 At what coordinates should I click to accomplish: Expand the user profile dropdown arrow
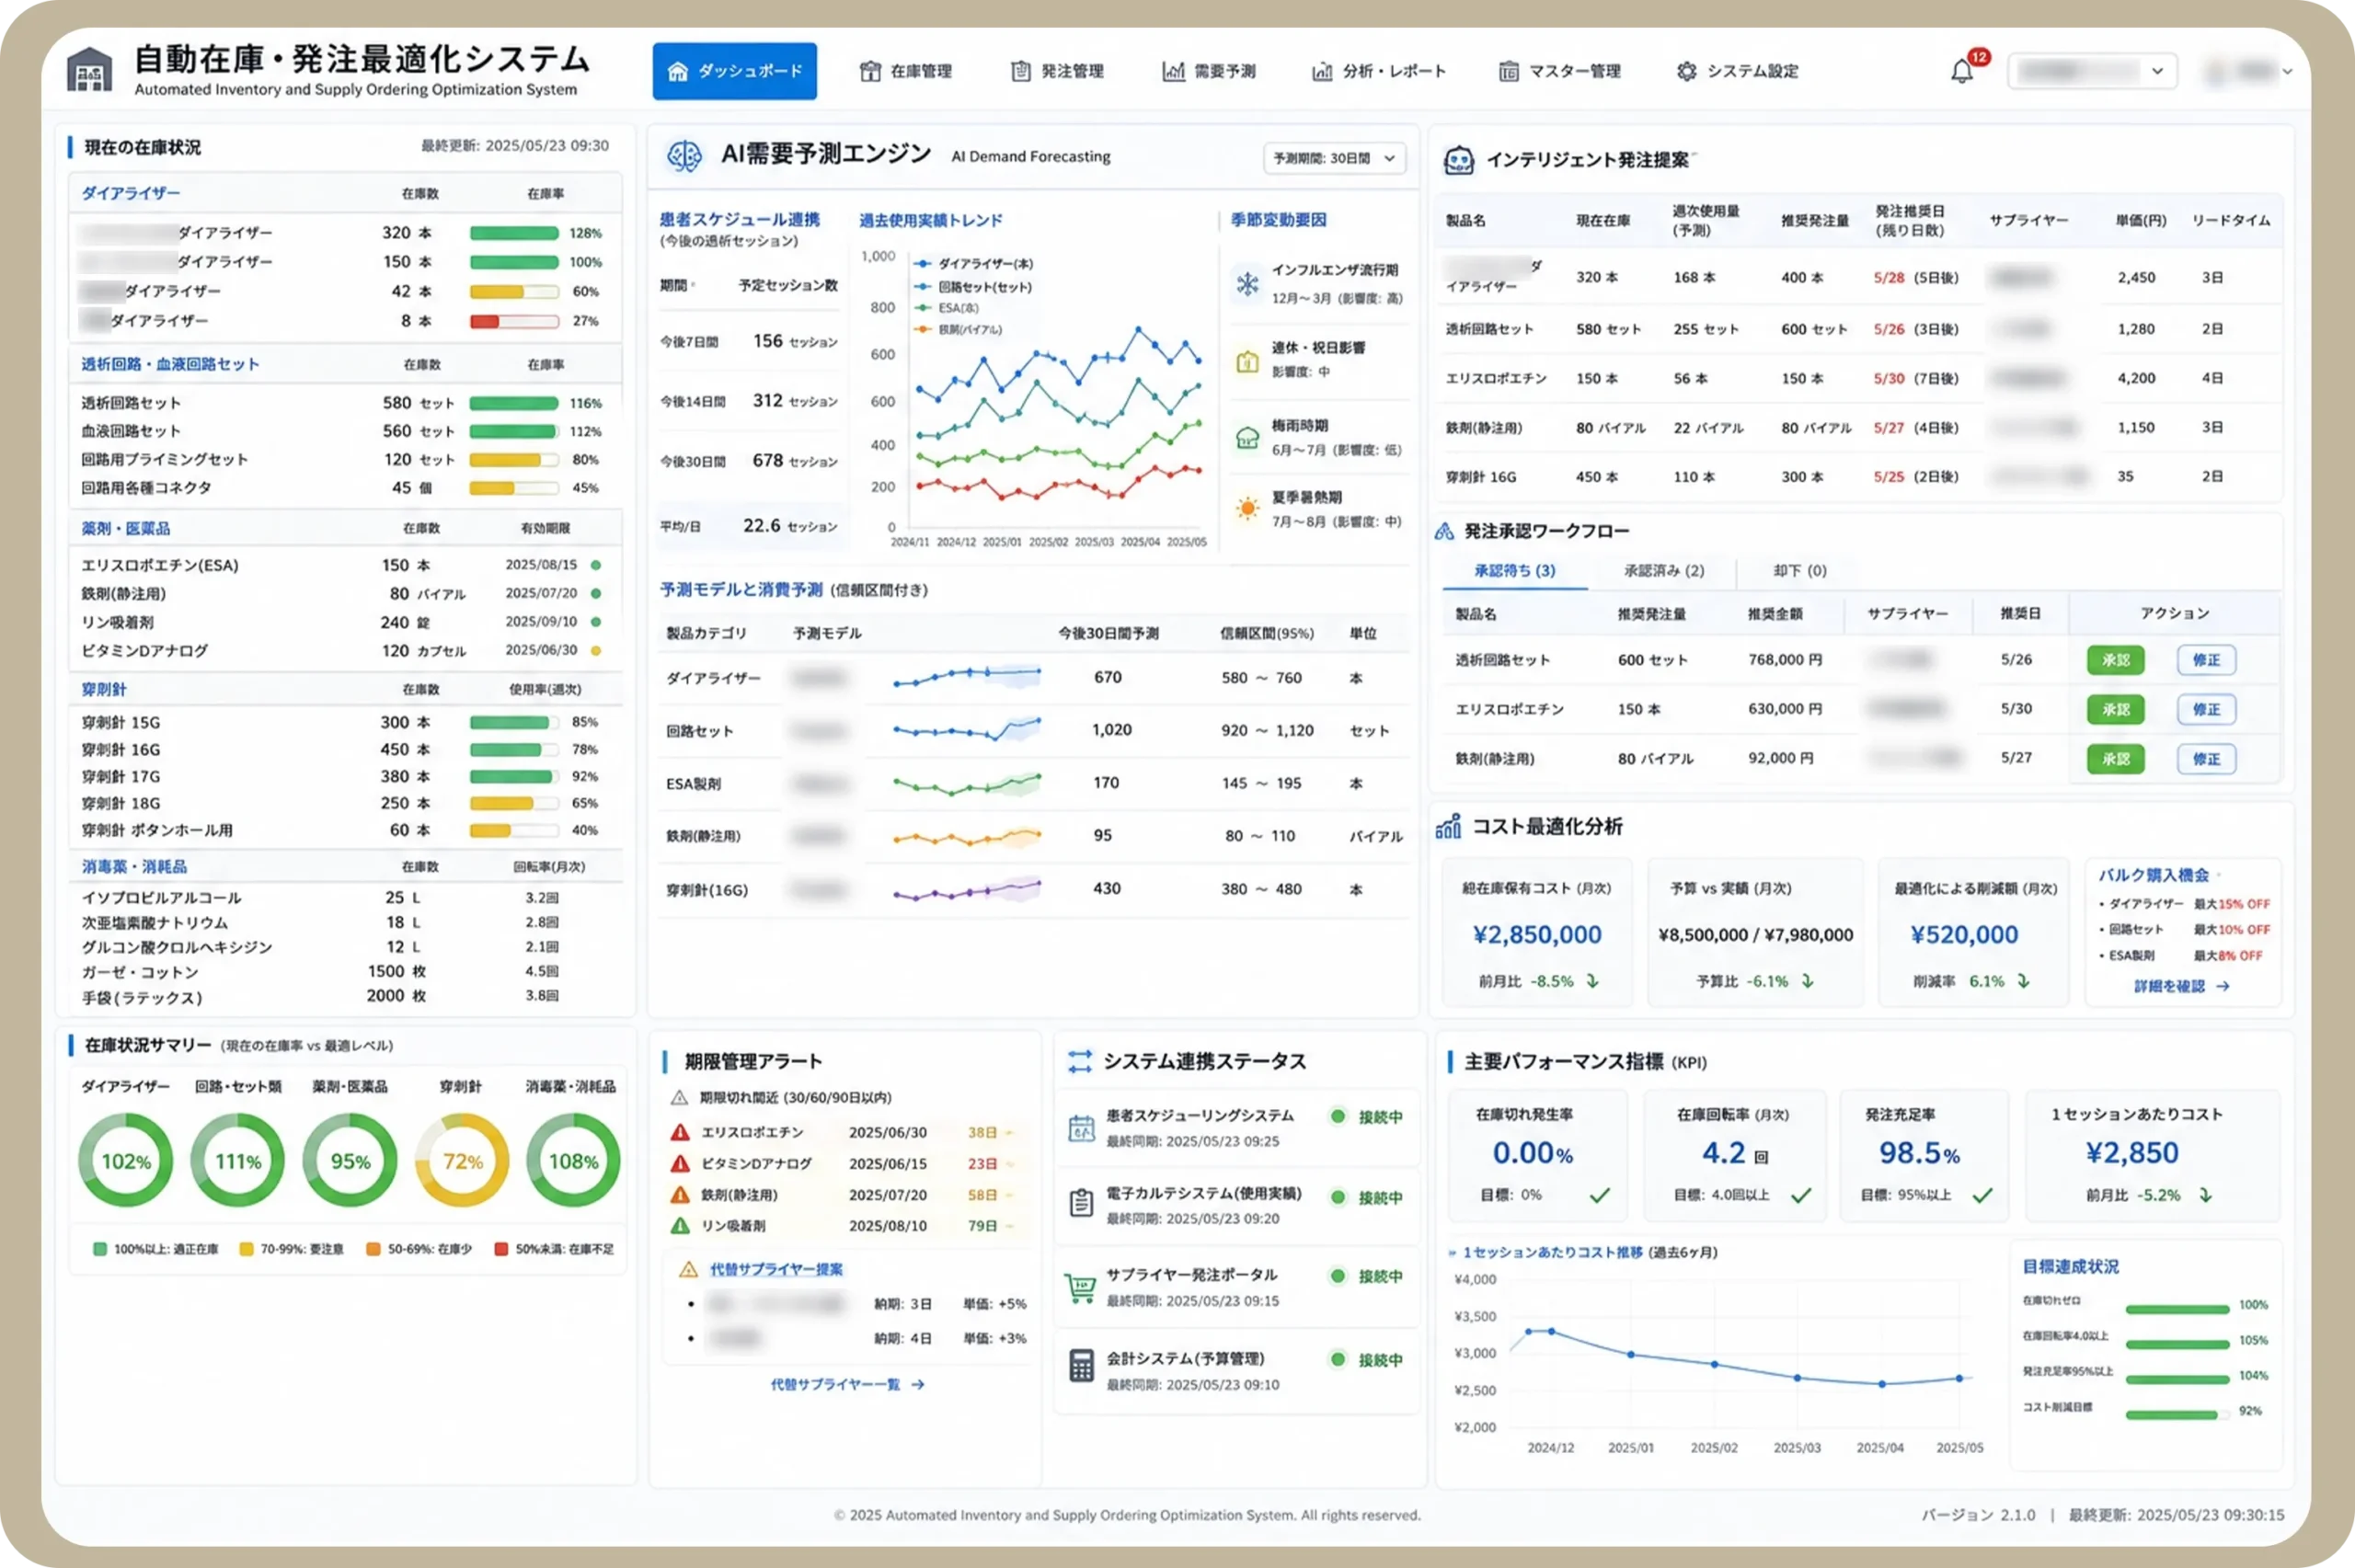coord(2287,72)
